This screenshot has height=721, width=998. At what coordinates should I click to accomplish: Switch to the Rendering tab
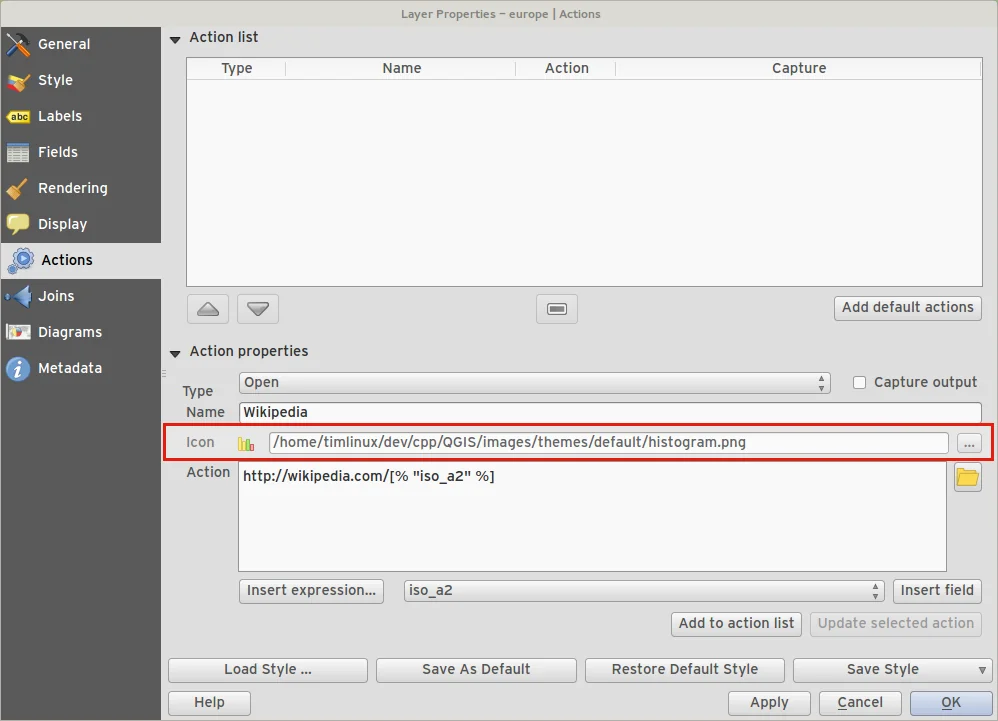point(72,188)
